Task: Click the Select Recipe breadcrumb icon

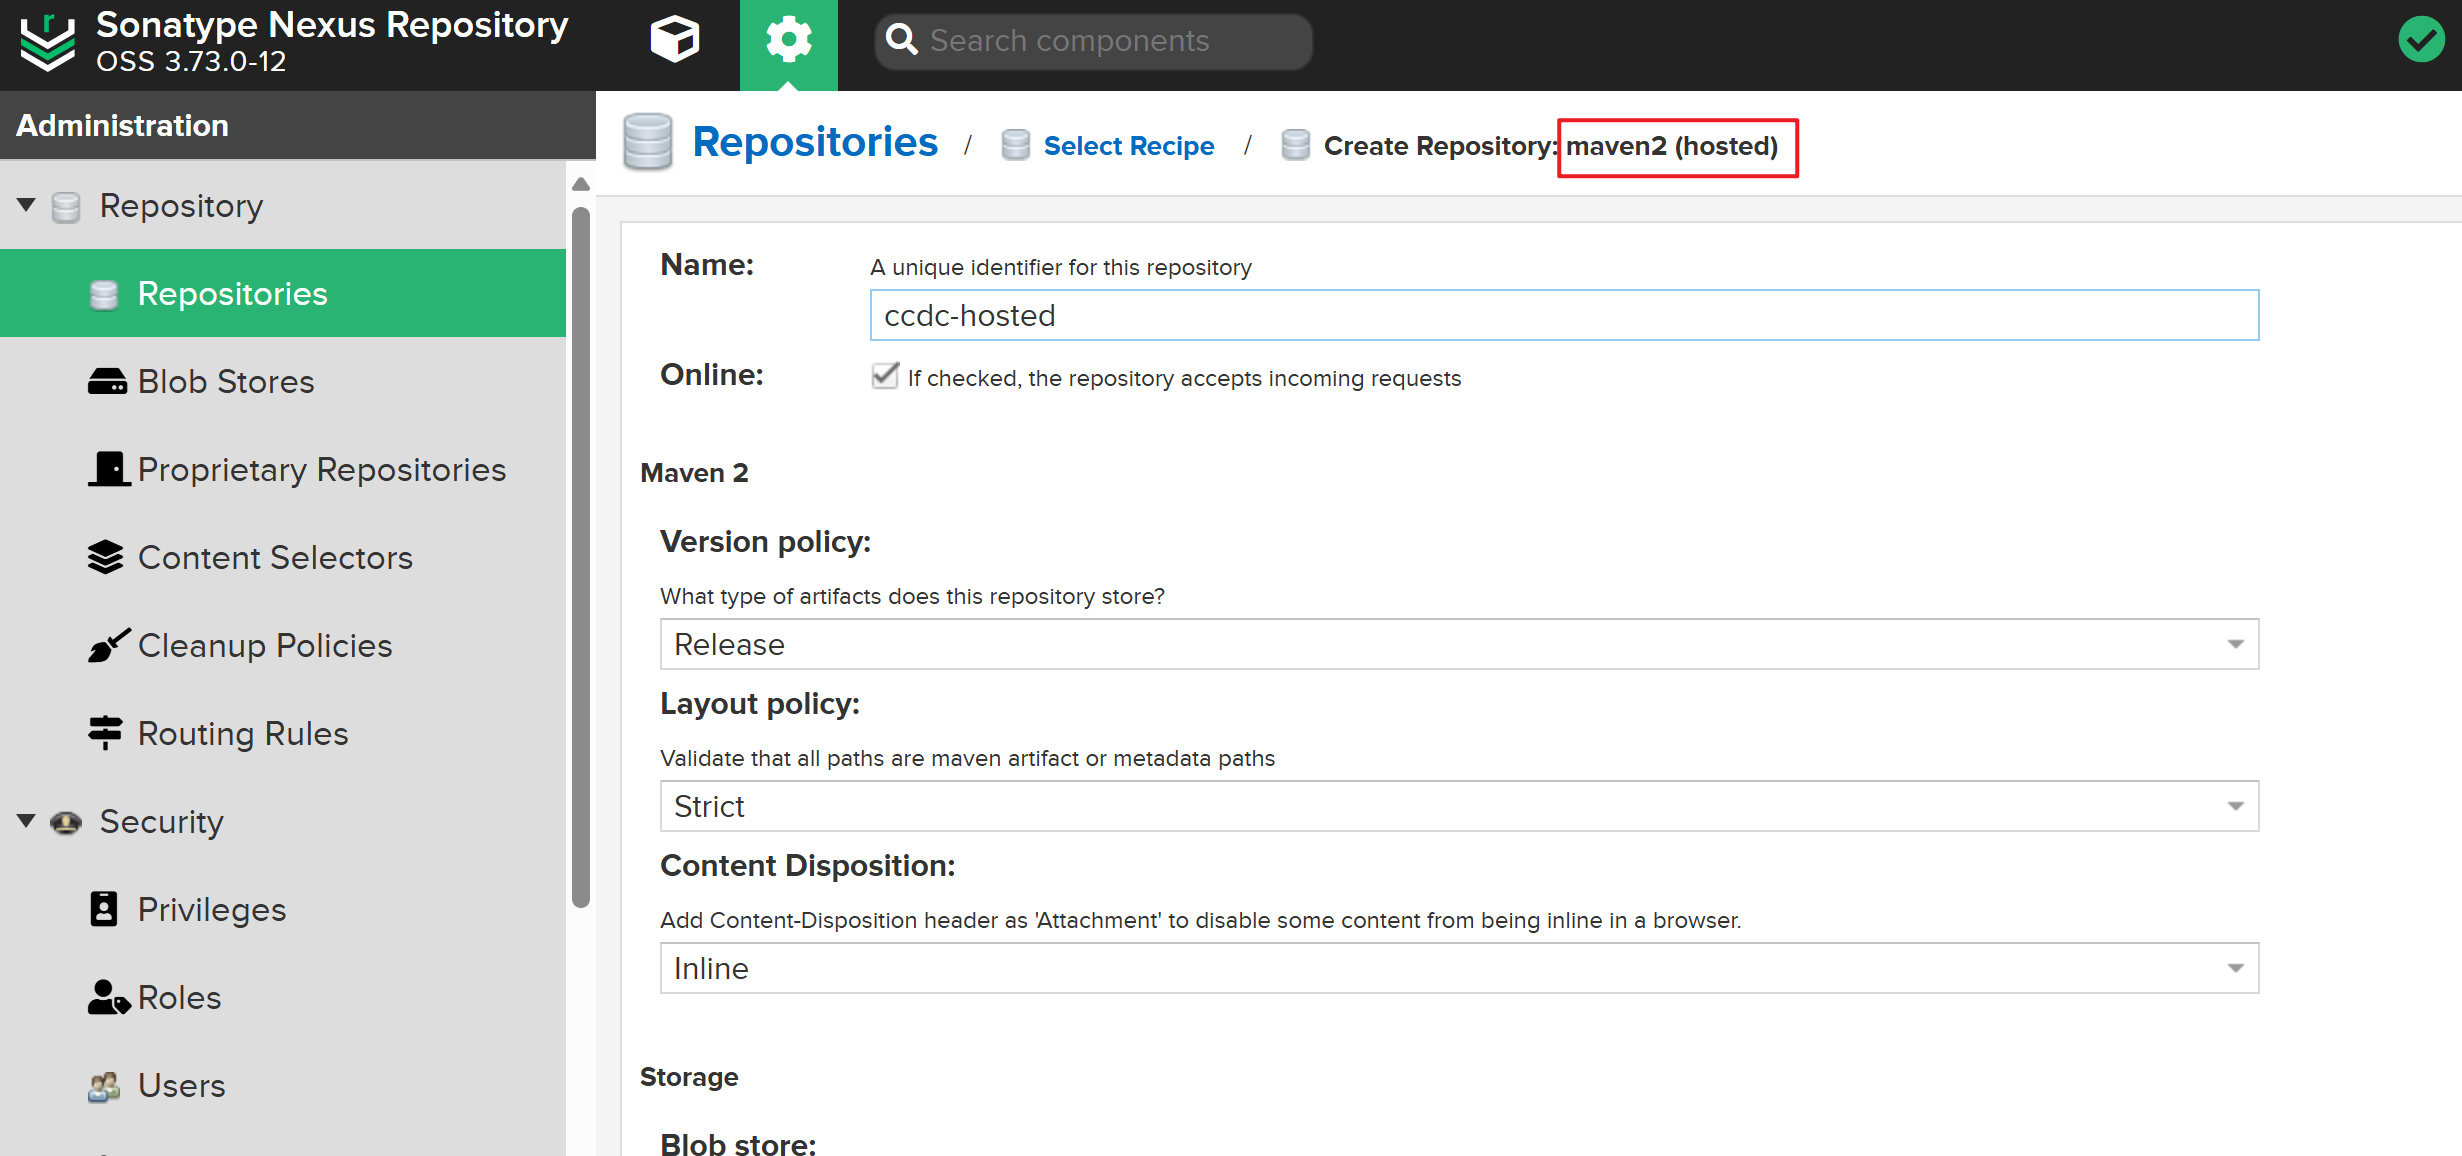Action: [1016, 145]
